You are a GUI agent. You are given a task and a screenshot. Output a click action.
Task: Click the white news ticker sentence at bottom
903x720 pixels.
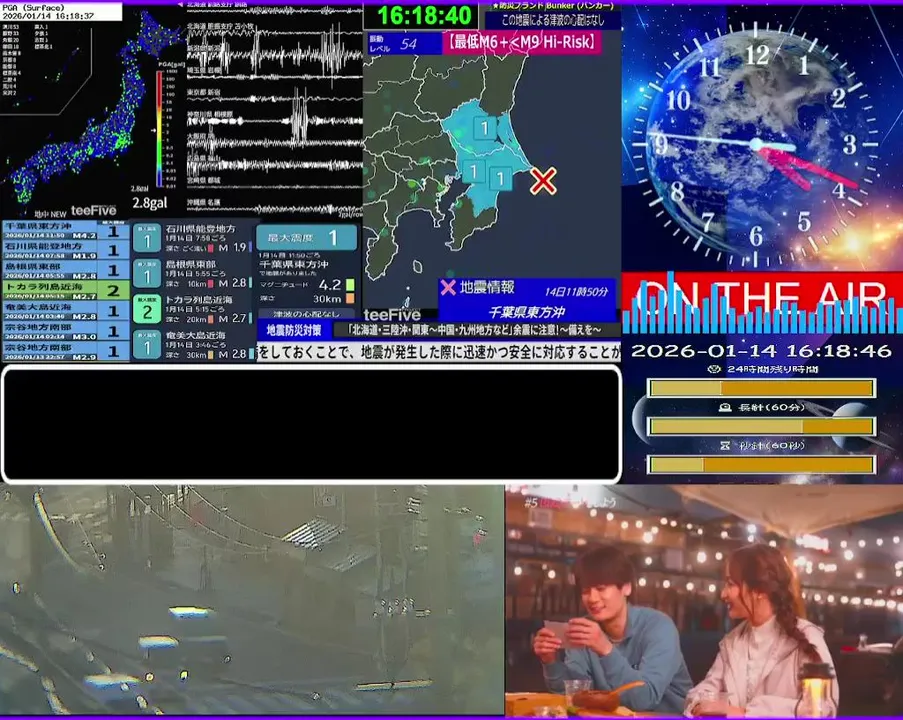[x=439, y=351]
